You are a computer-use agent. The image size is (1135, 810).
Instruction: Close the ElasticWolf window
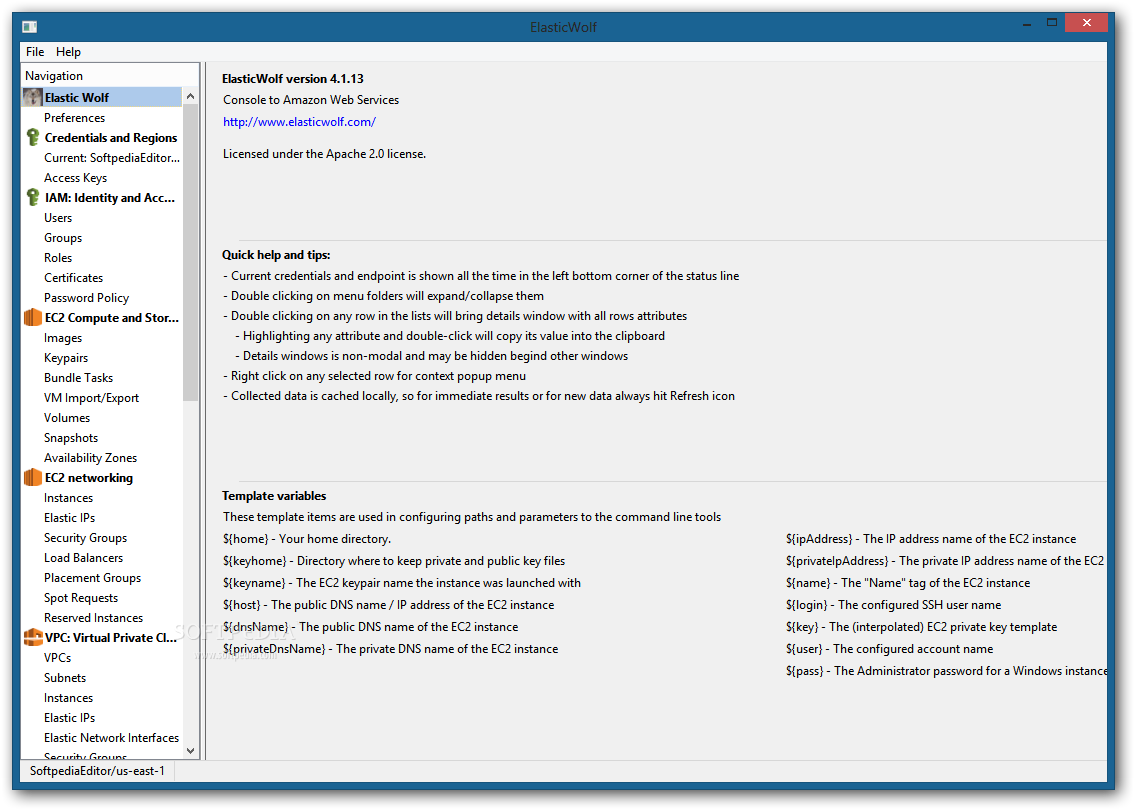[1087, 23]
